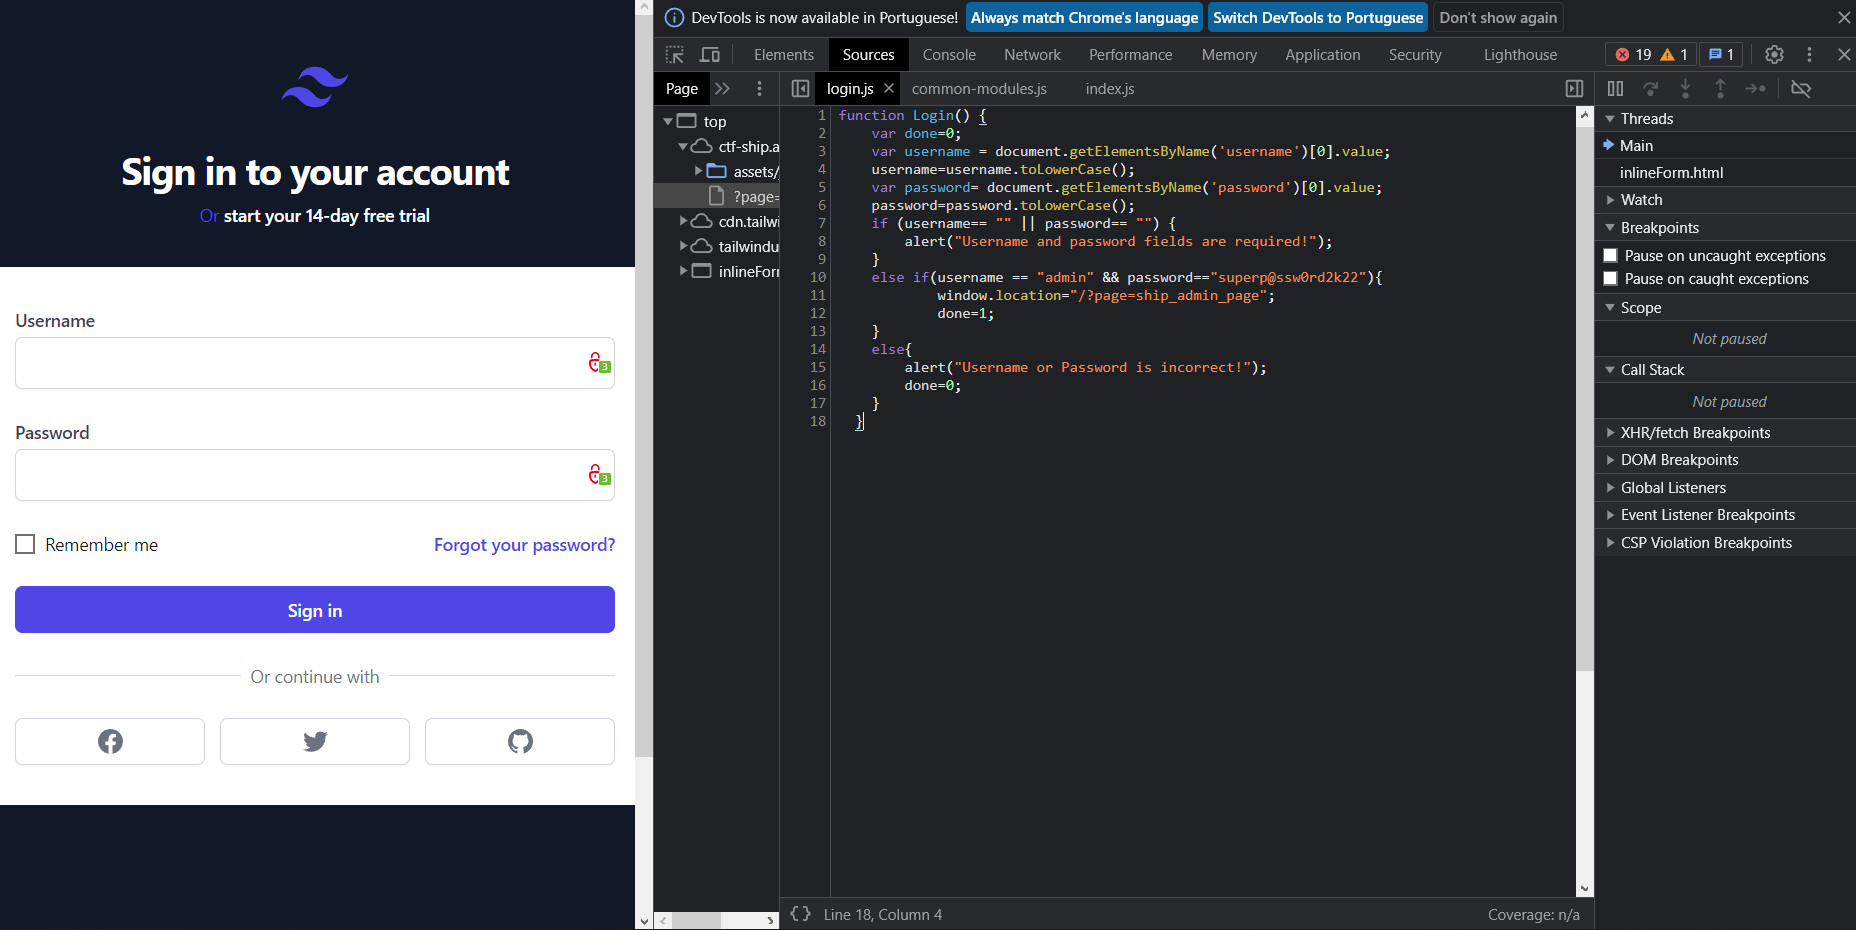Hide the debugger sidebar icon
This screenshot has height=930, width=1856.
tap(1574, 89)
